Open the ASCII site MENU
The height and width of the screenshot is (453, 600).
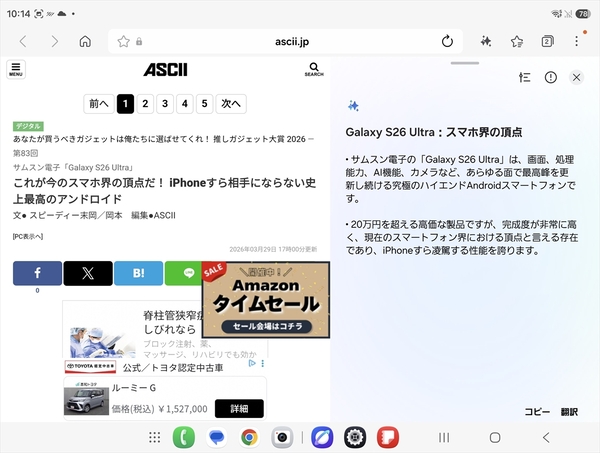click(x=16, y=69)
